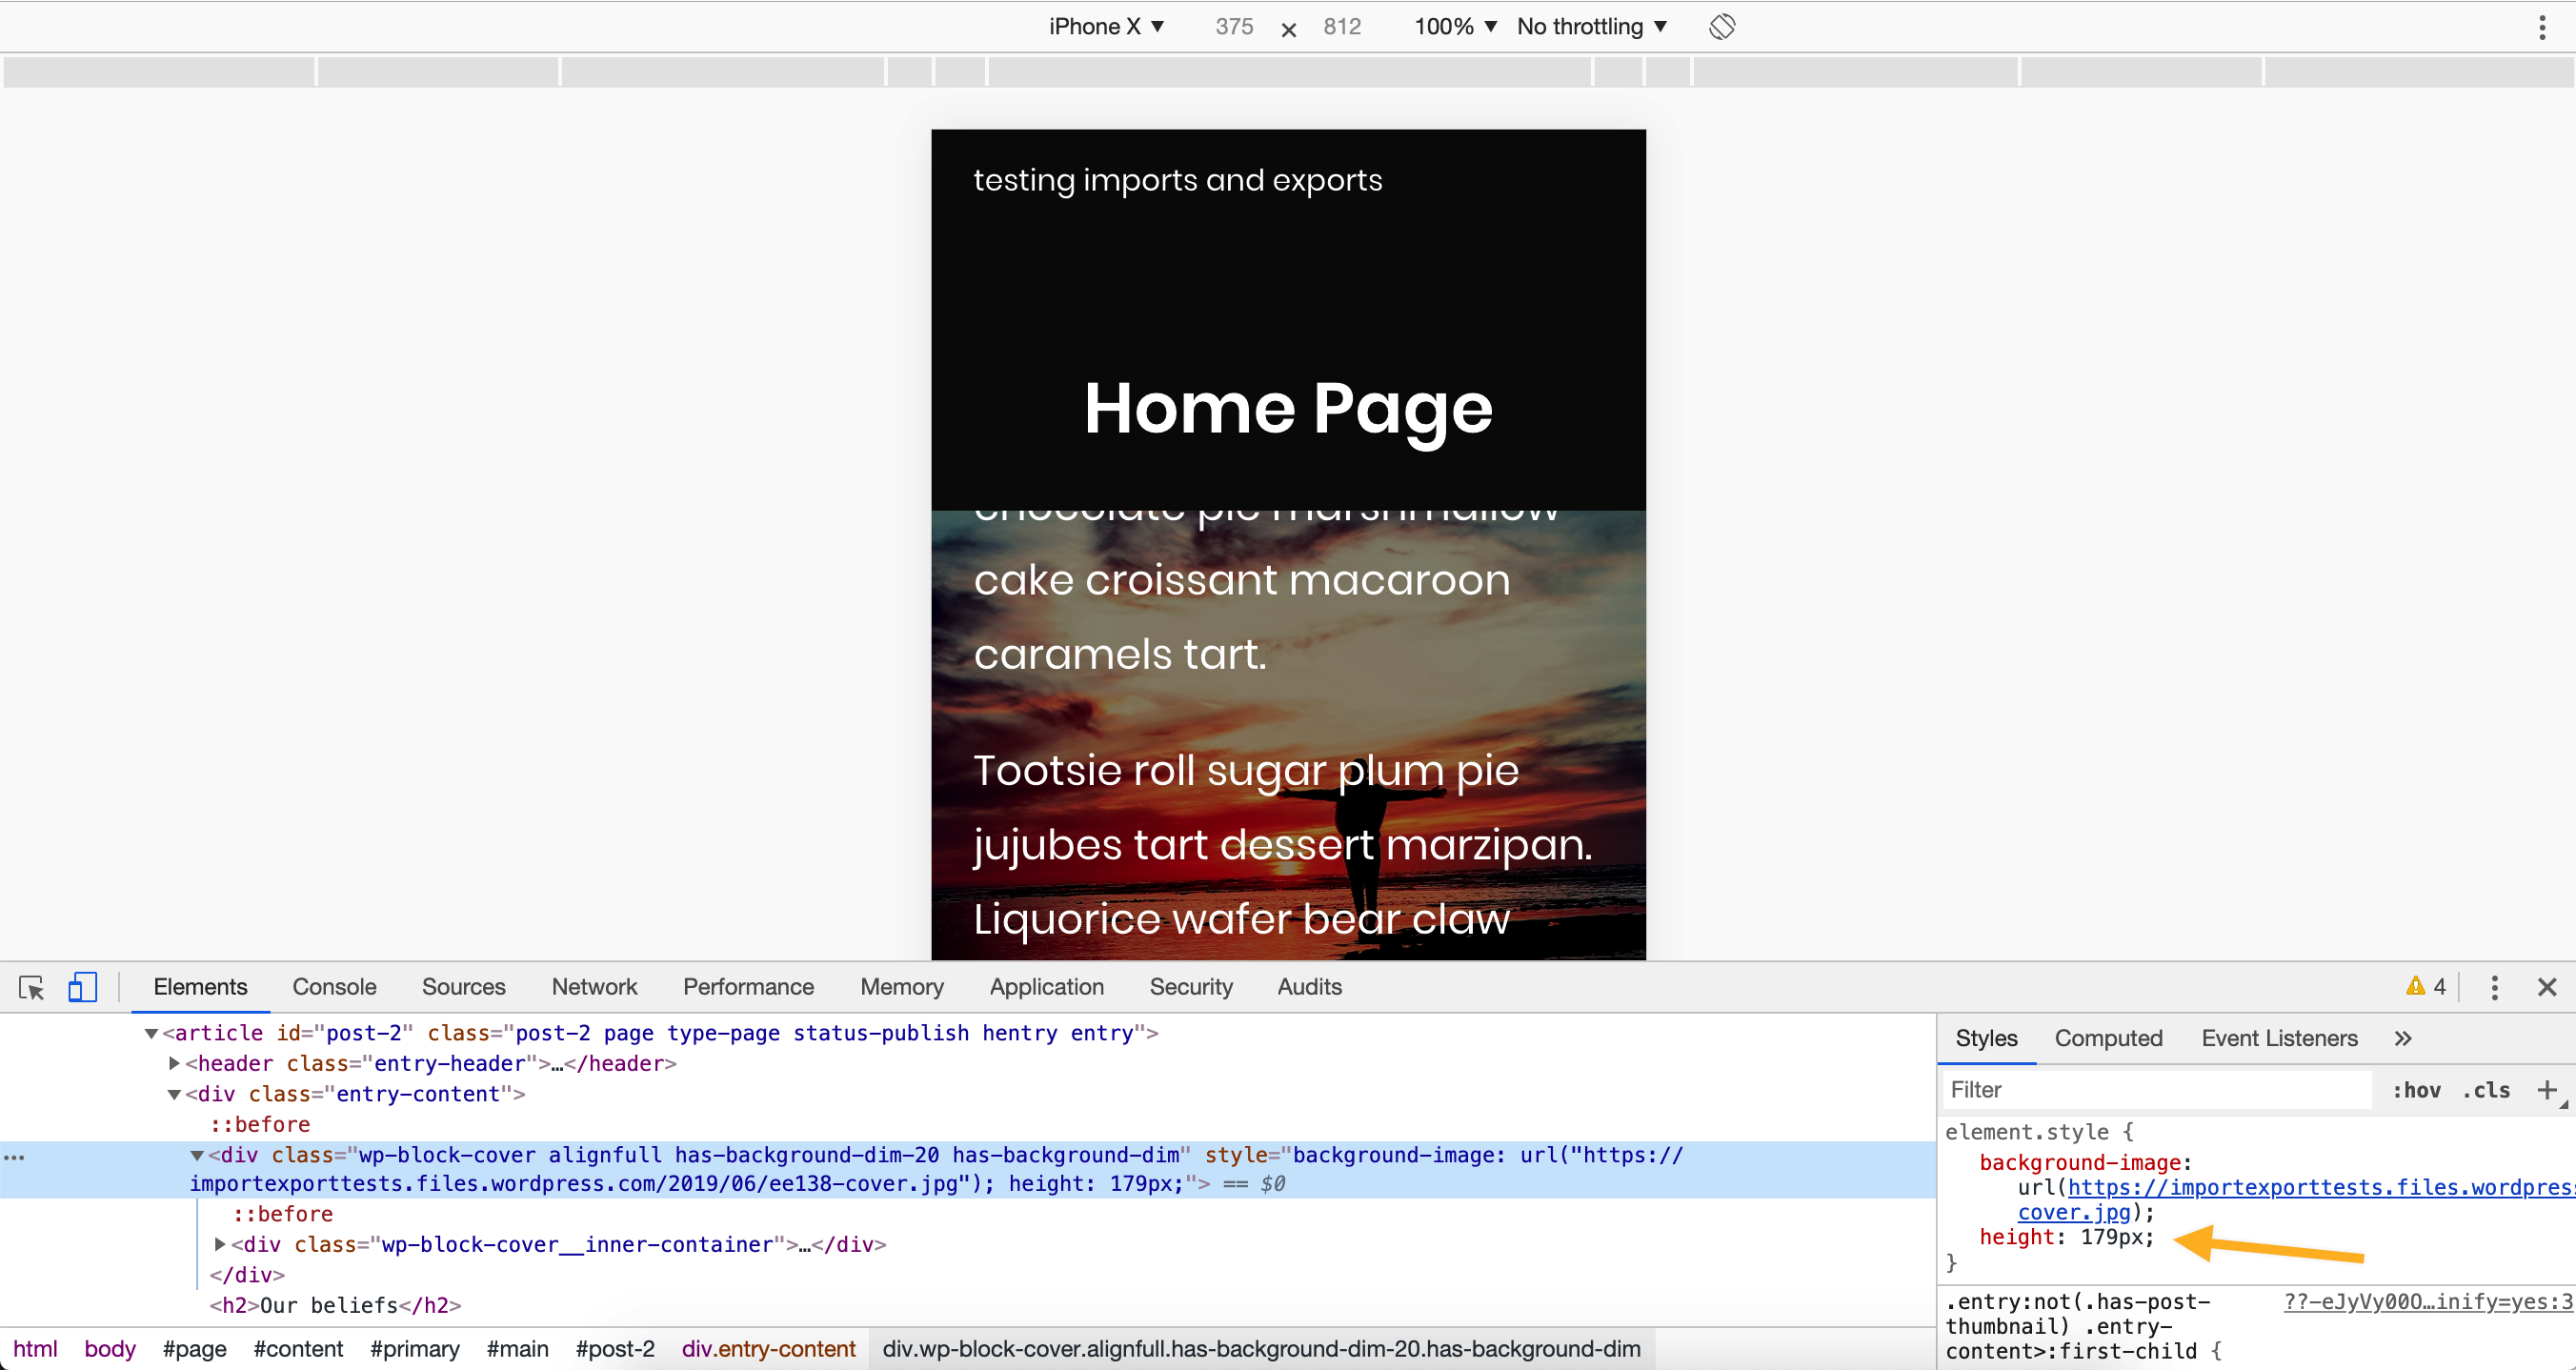Select div.entry-content in the breadcrumb bar
Screen dimensions: 2576x1370
tap(768, 1348)
